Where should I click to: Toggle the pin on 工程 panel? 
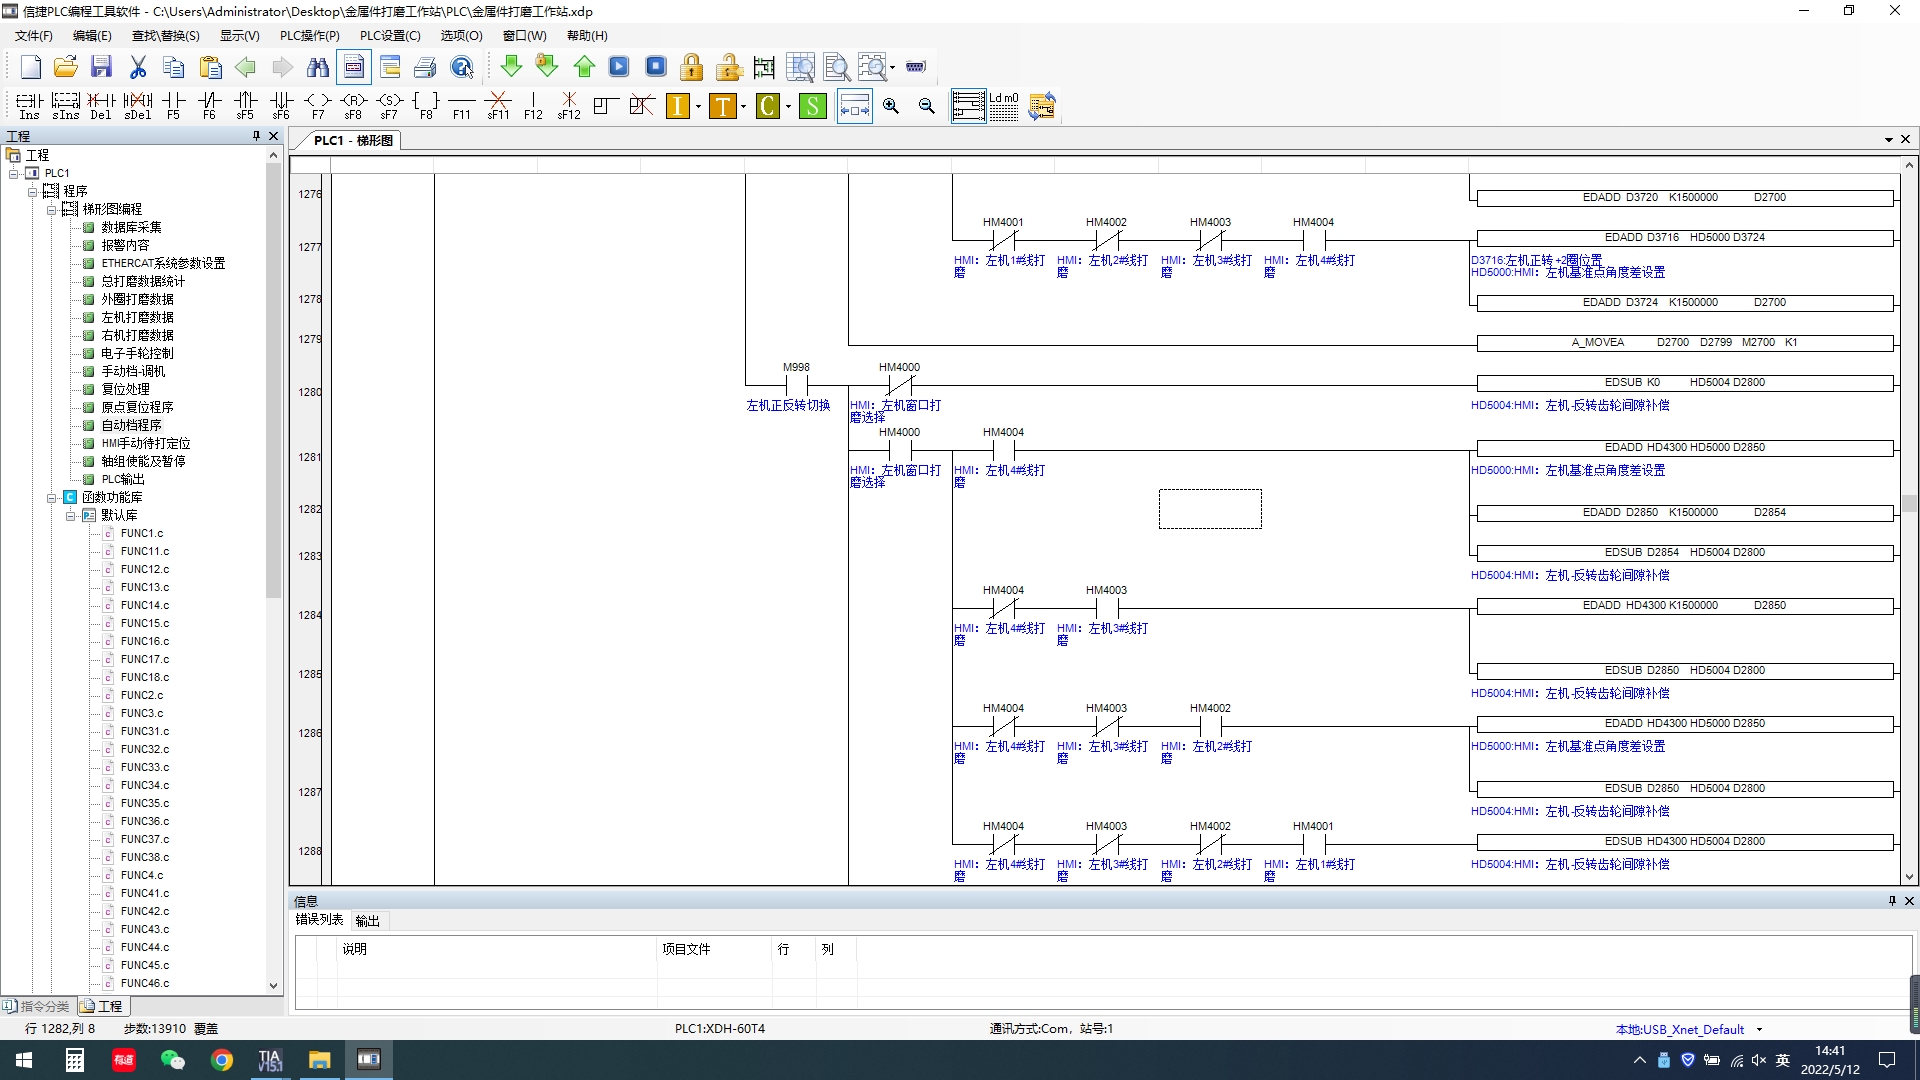coord(256,136)
